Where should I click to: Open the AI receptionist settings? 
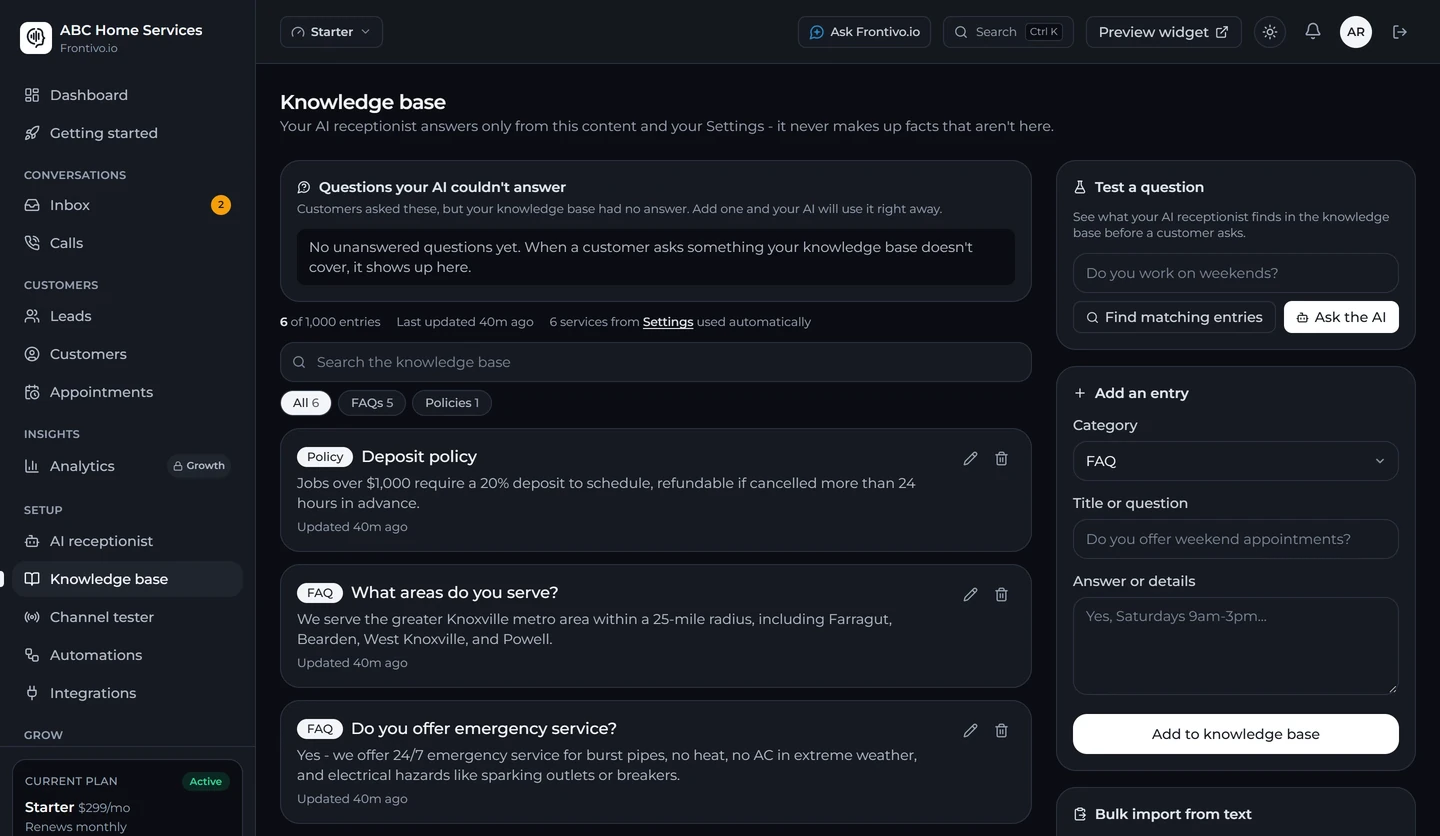point(127,541)
